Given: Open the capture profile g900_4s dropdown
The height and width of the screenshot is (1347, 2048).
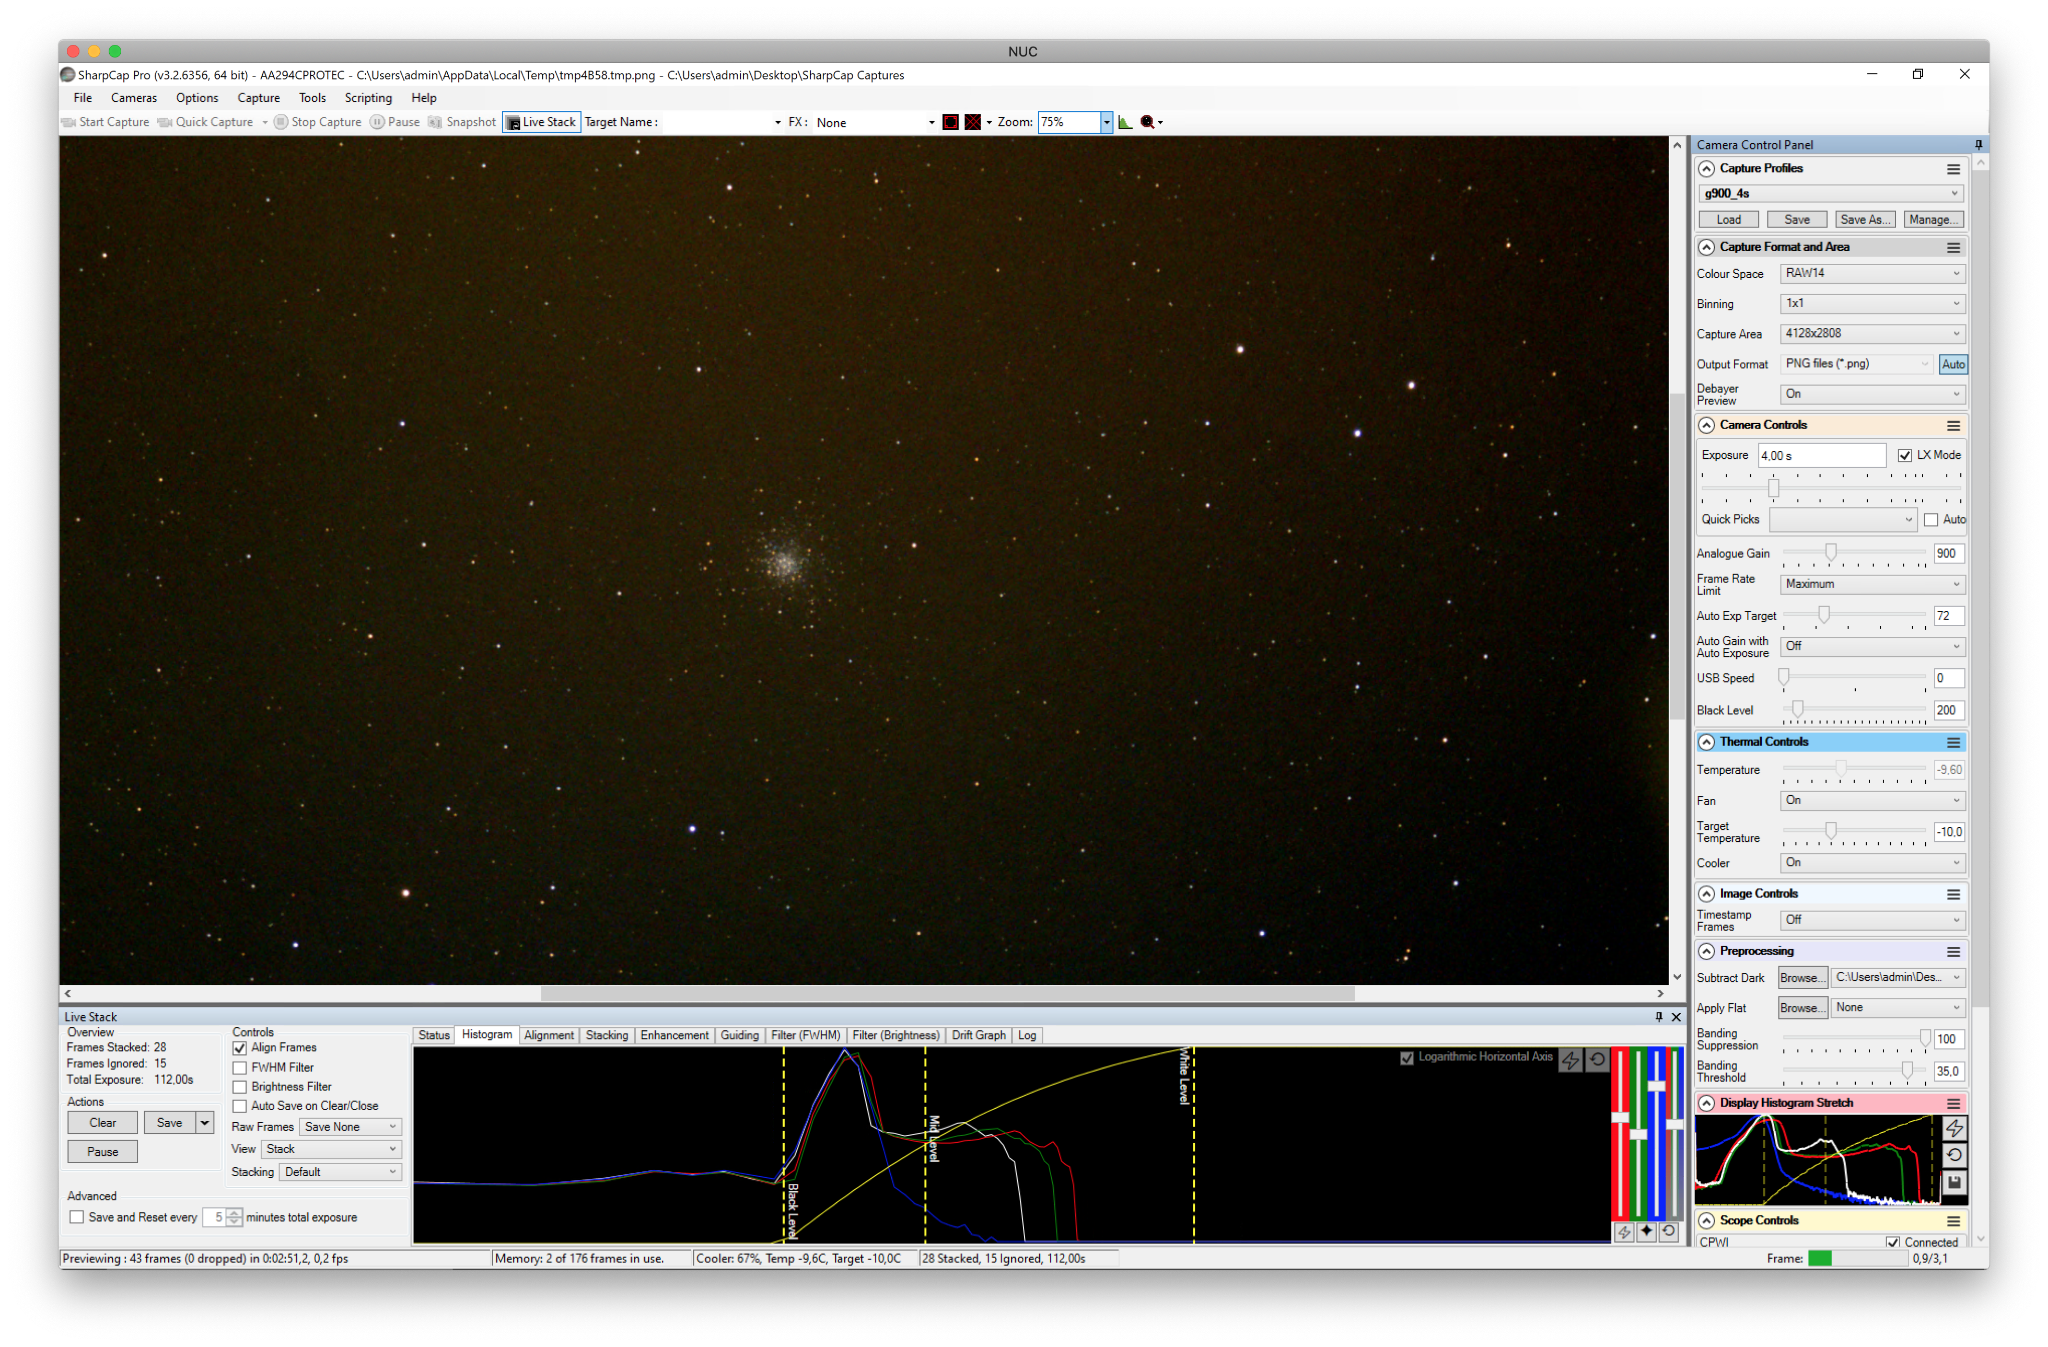Looking at the screenshot, I should tap(1831, 194).
